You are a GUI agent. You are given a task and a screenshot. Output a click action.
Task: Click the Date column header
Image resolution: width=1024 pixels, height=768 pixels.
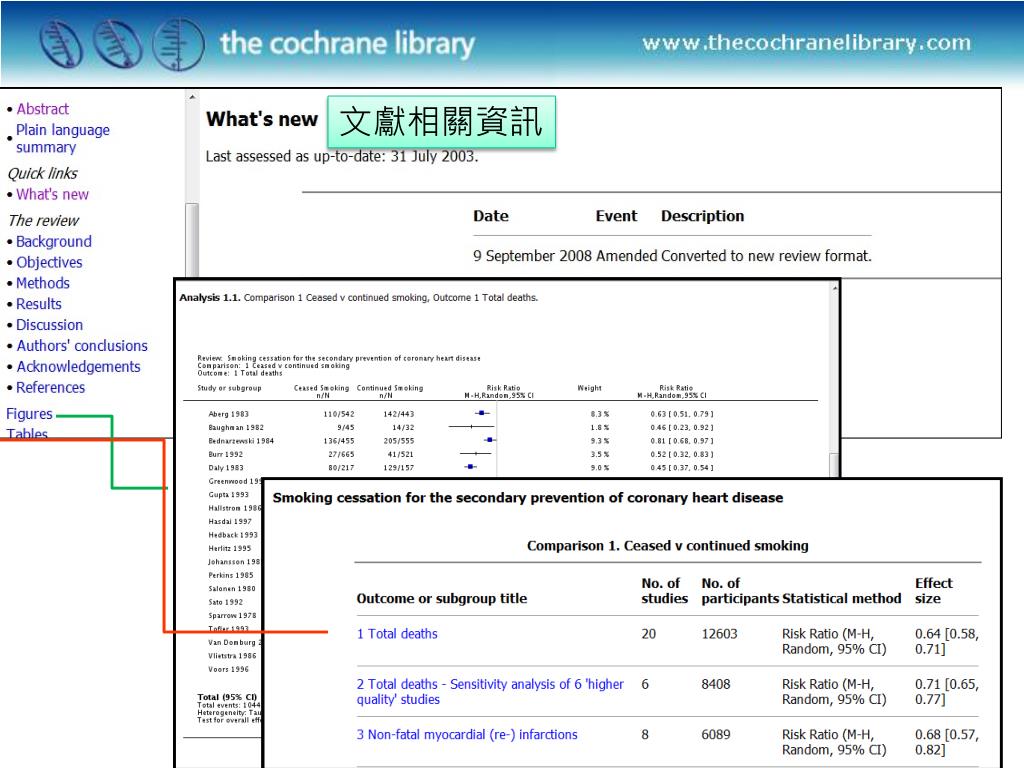click(490, 216)
